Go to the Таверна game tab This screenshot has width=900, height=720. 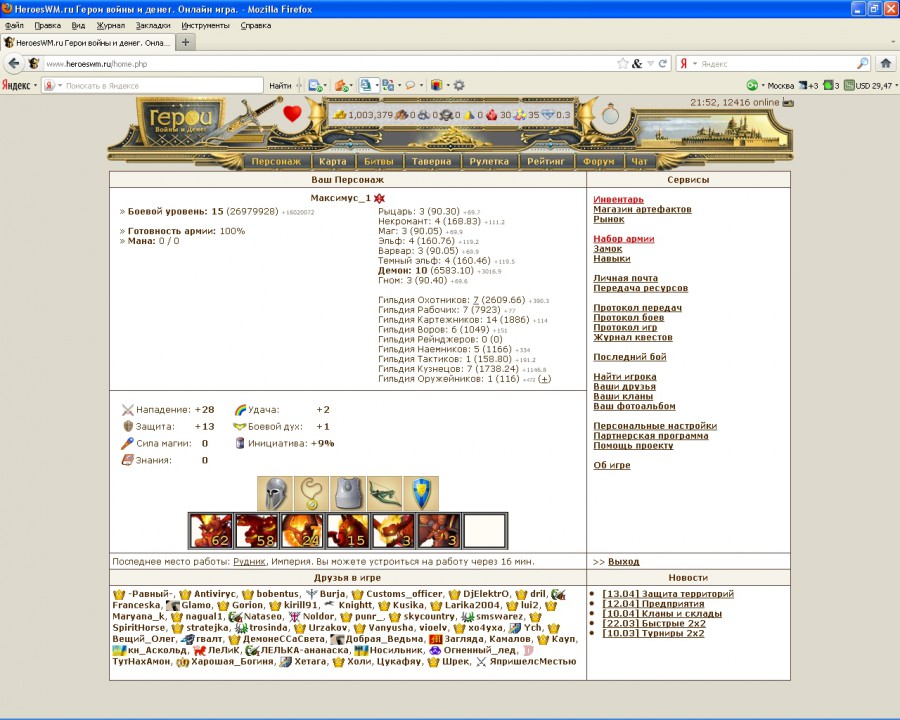click(x=432, y=161)
